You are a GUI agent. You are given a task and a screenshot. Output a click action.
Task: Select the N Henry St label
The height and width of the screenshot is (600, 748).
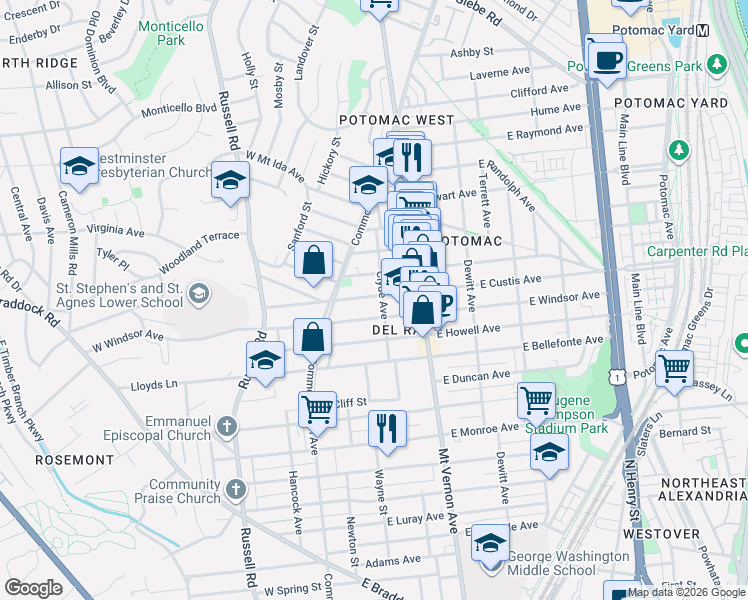pyautogui.click(x=632, y=490)
